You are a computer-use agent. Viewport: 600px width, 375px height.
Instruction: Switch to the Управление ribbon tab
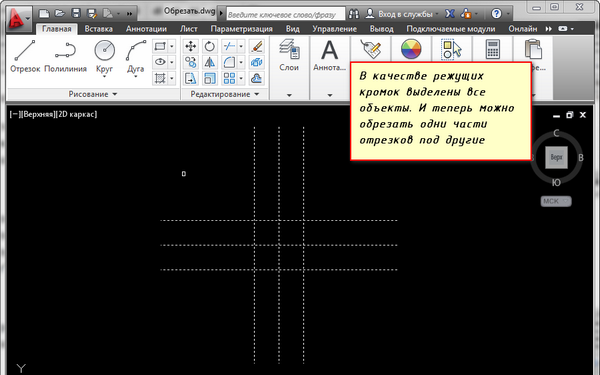tap(334, 29)
